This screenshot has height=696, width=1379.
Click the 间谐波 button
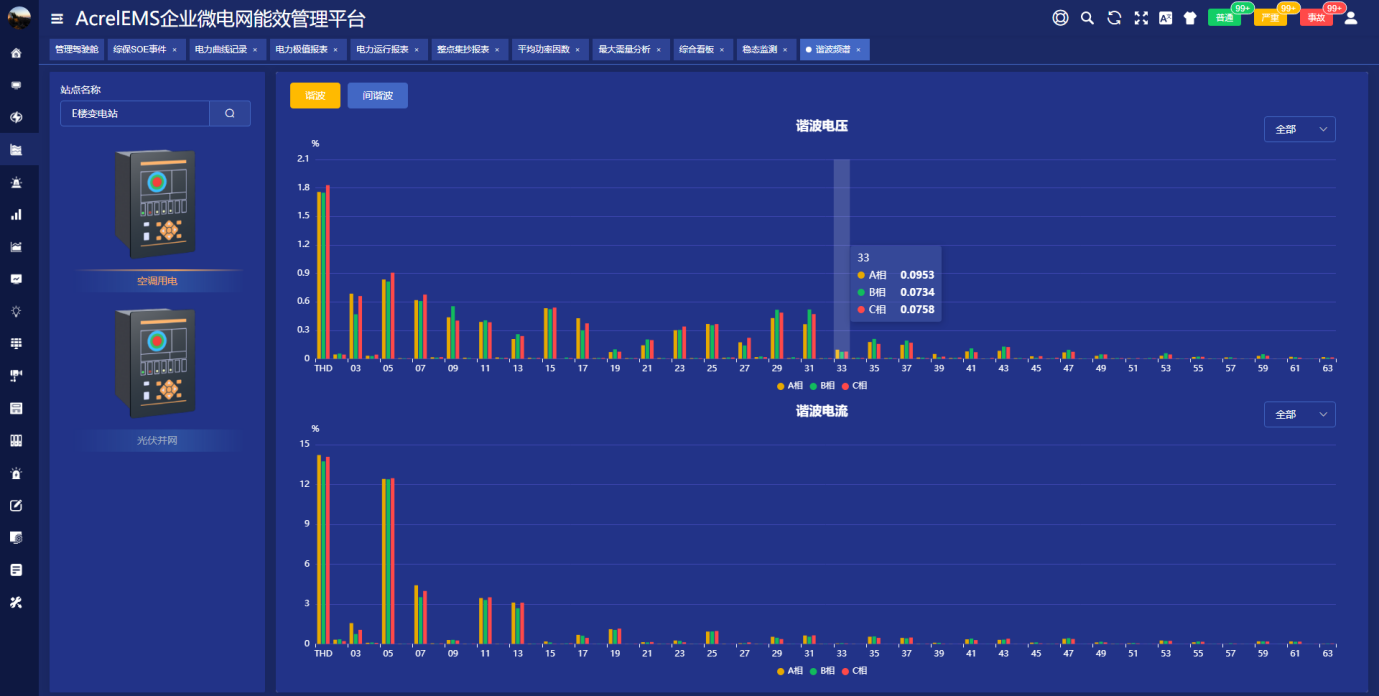click(x=377, y=96)
